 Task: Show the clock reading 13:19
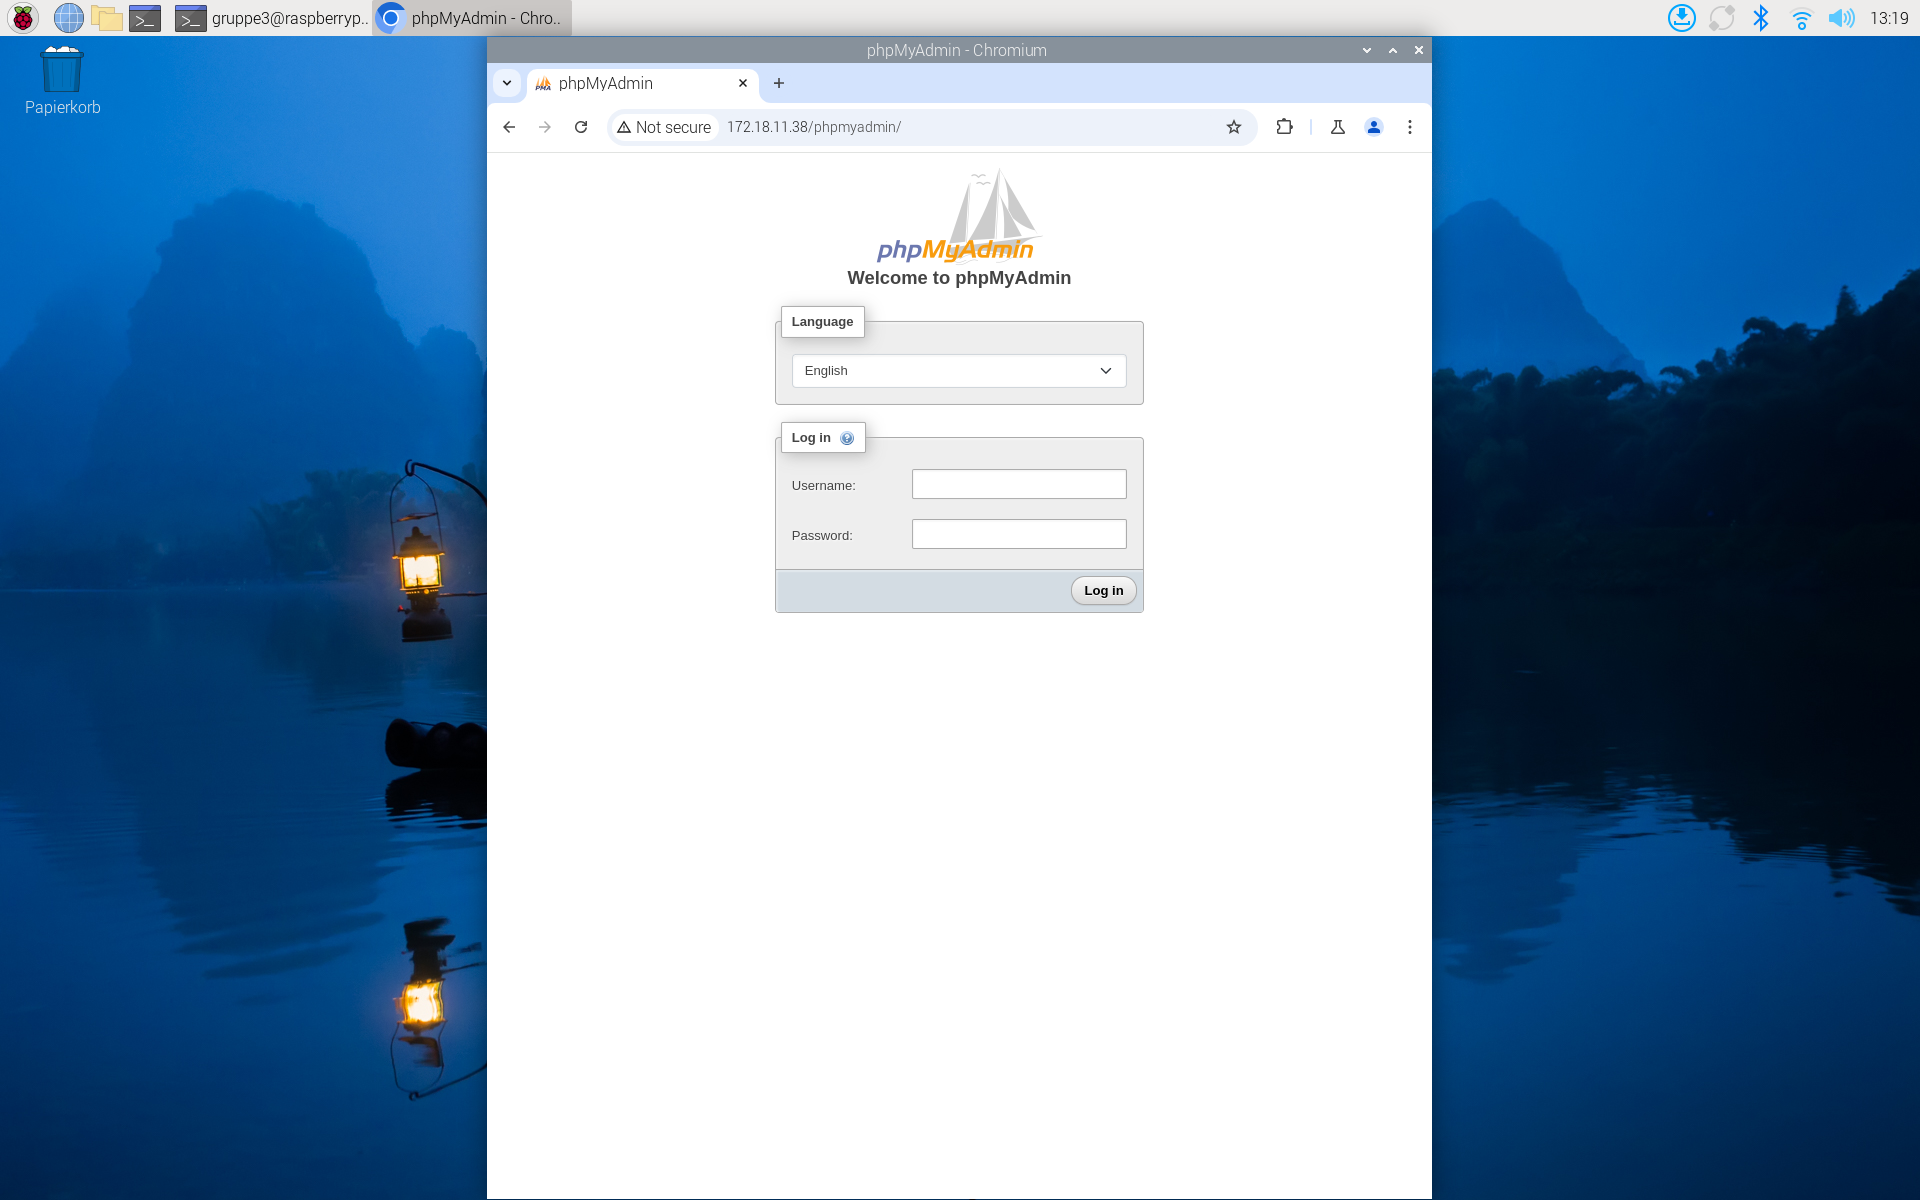pos(1889,18)
